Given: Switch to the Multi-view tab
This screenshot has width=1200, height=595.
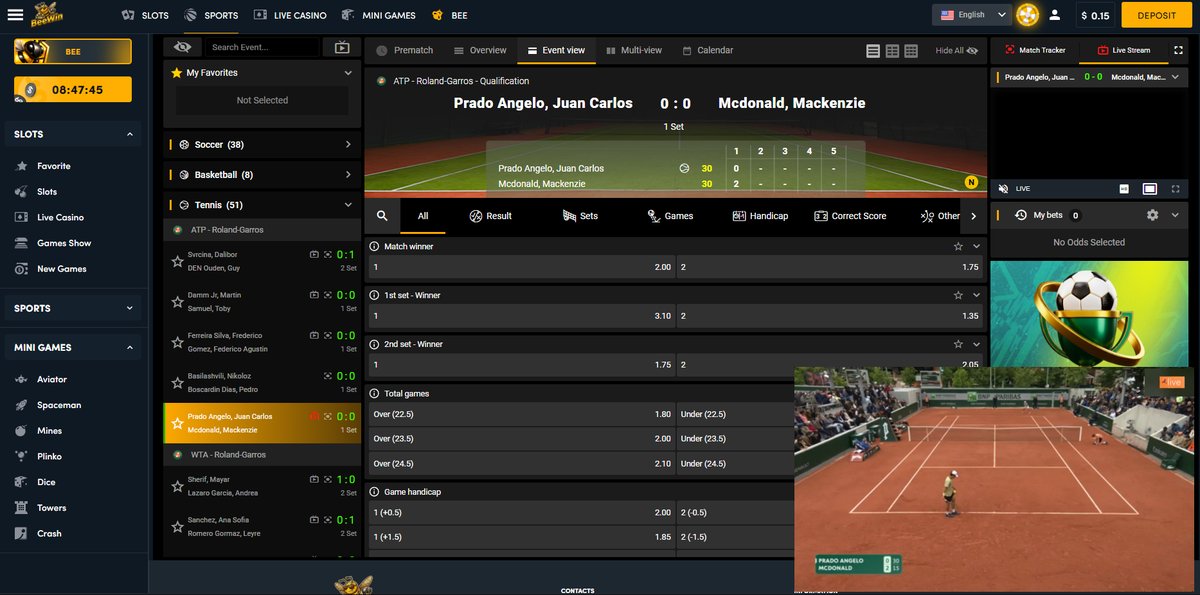Looking at the screenshot, I should pyautogui.click(x=634, y=50).
